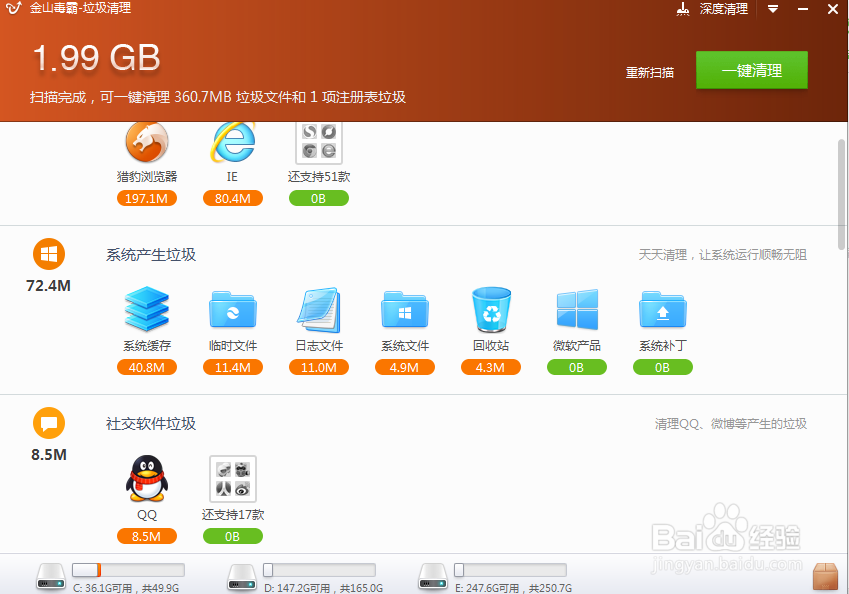
Task: Click the orange Windows category icon beside 系统产生垃圾
Action: point(49,254)
